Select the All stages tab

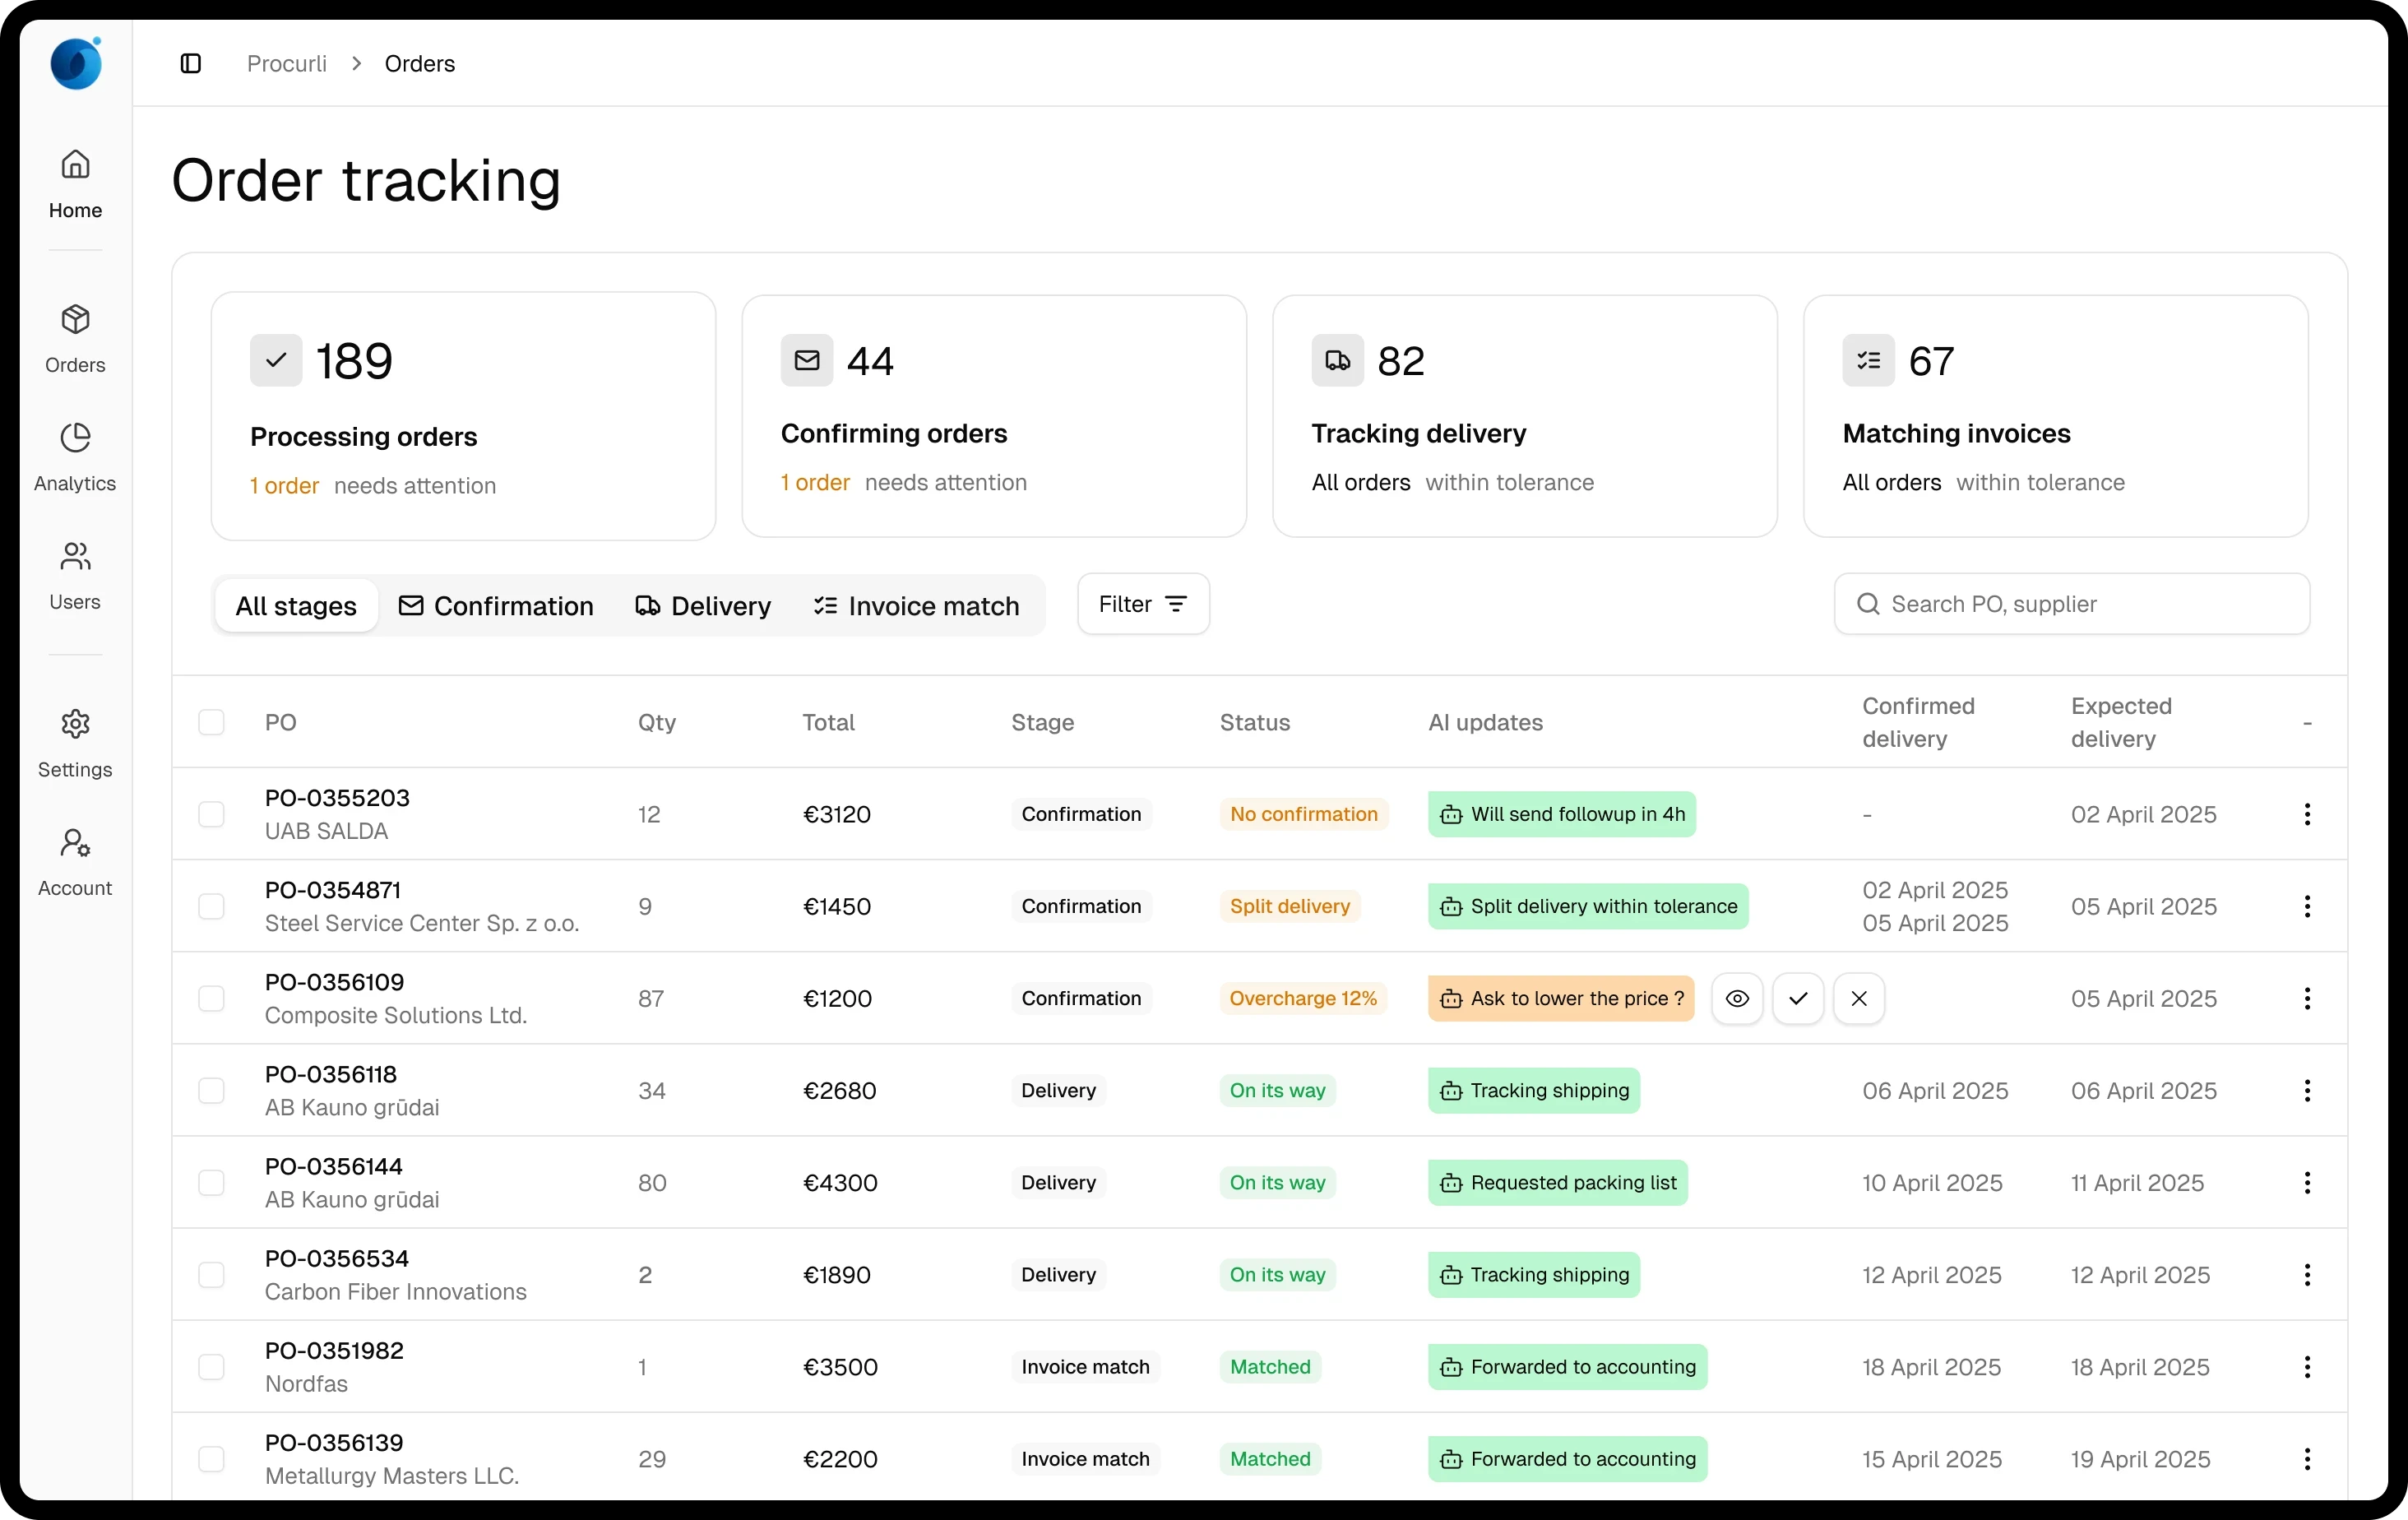click(296, 605)
